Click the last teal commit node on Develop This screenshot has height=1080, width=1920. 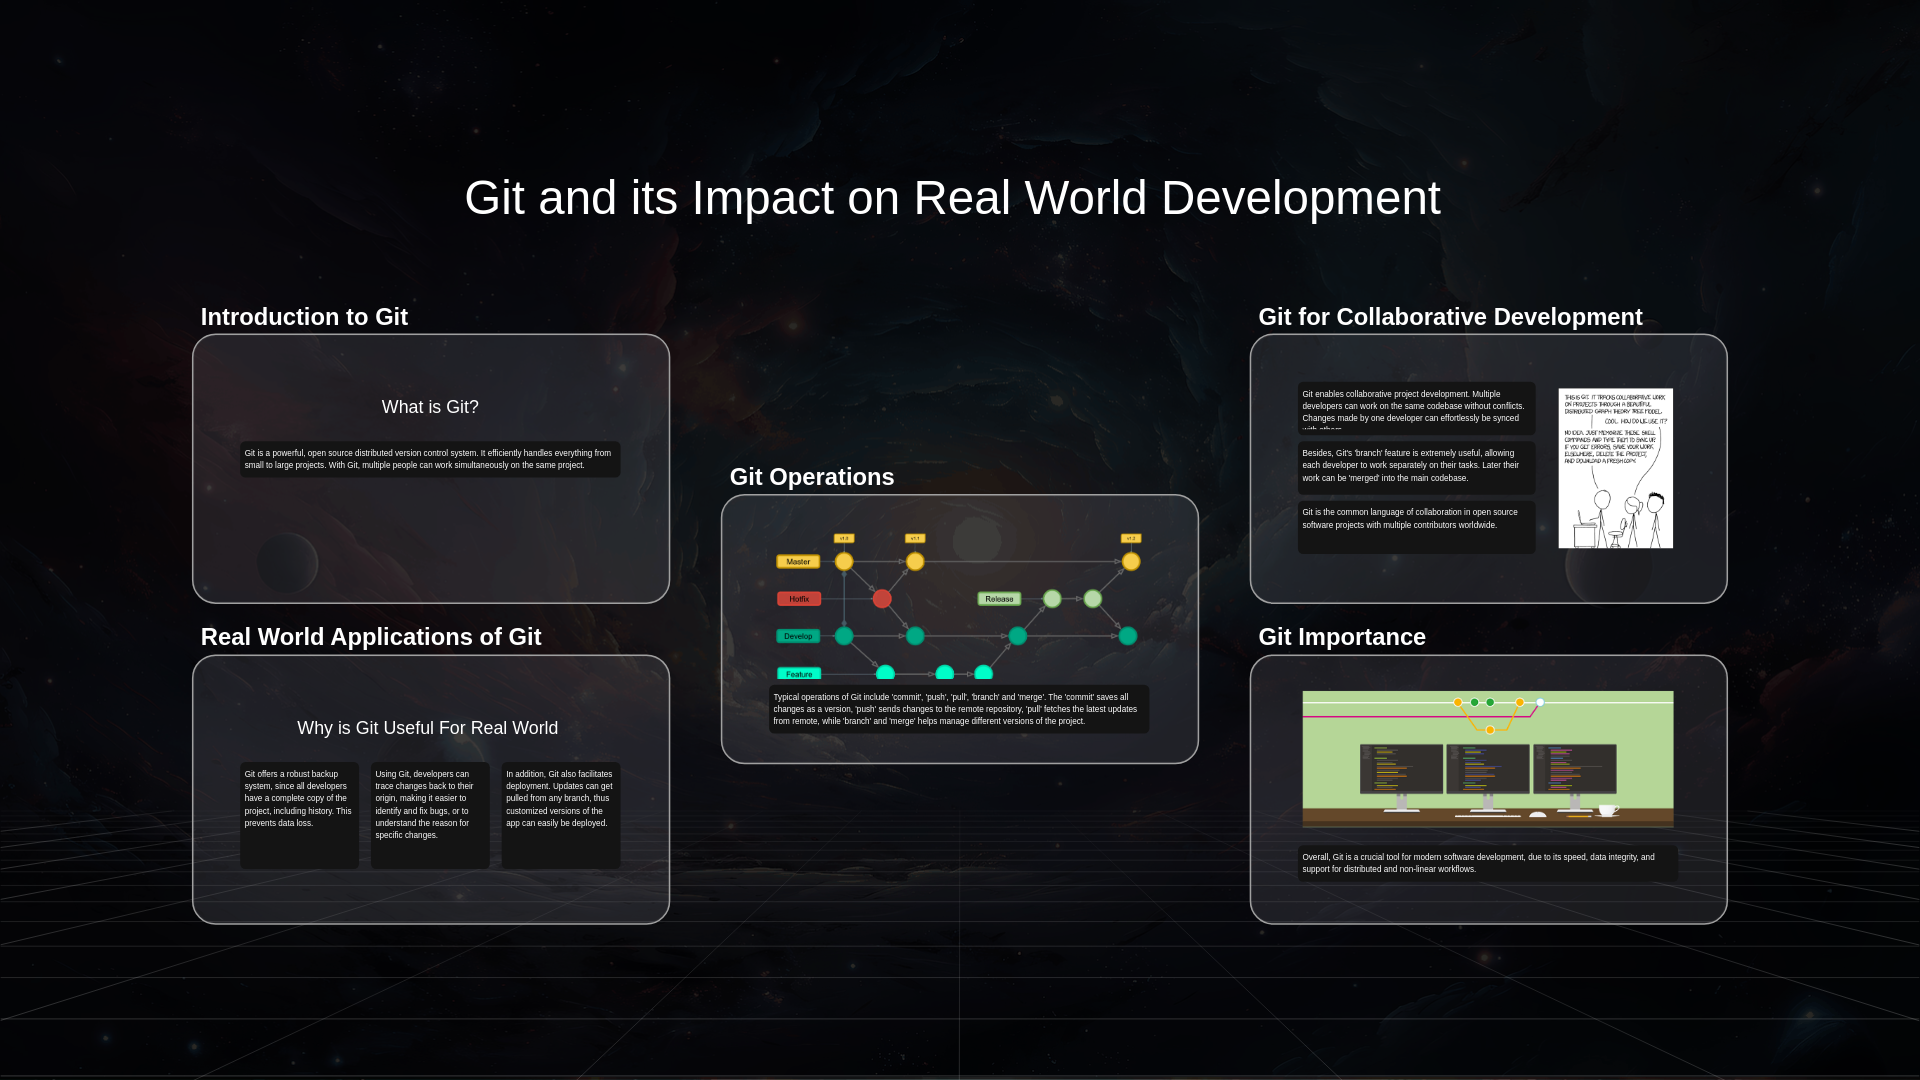1128,636
